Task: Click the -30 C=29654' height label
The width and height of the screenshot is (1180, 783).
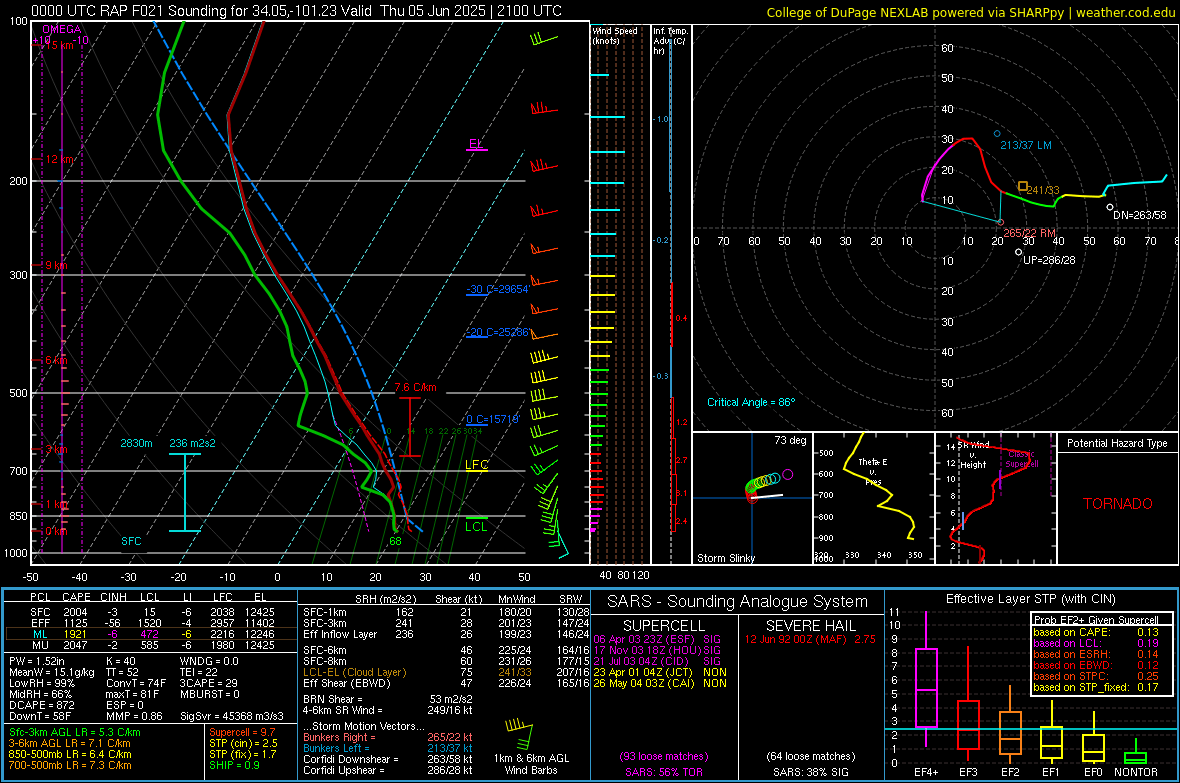Action: click(497, 289)
